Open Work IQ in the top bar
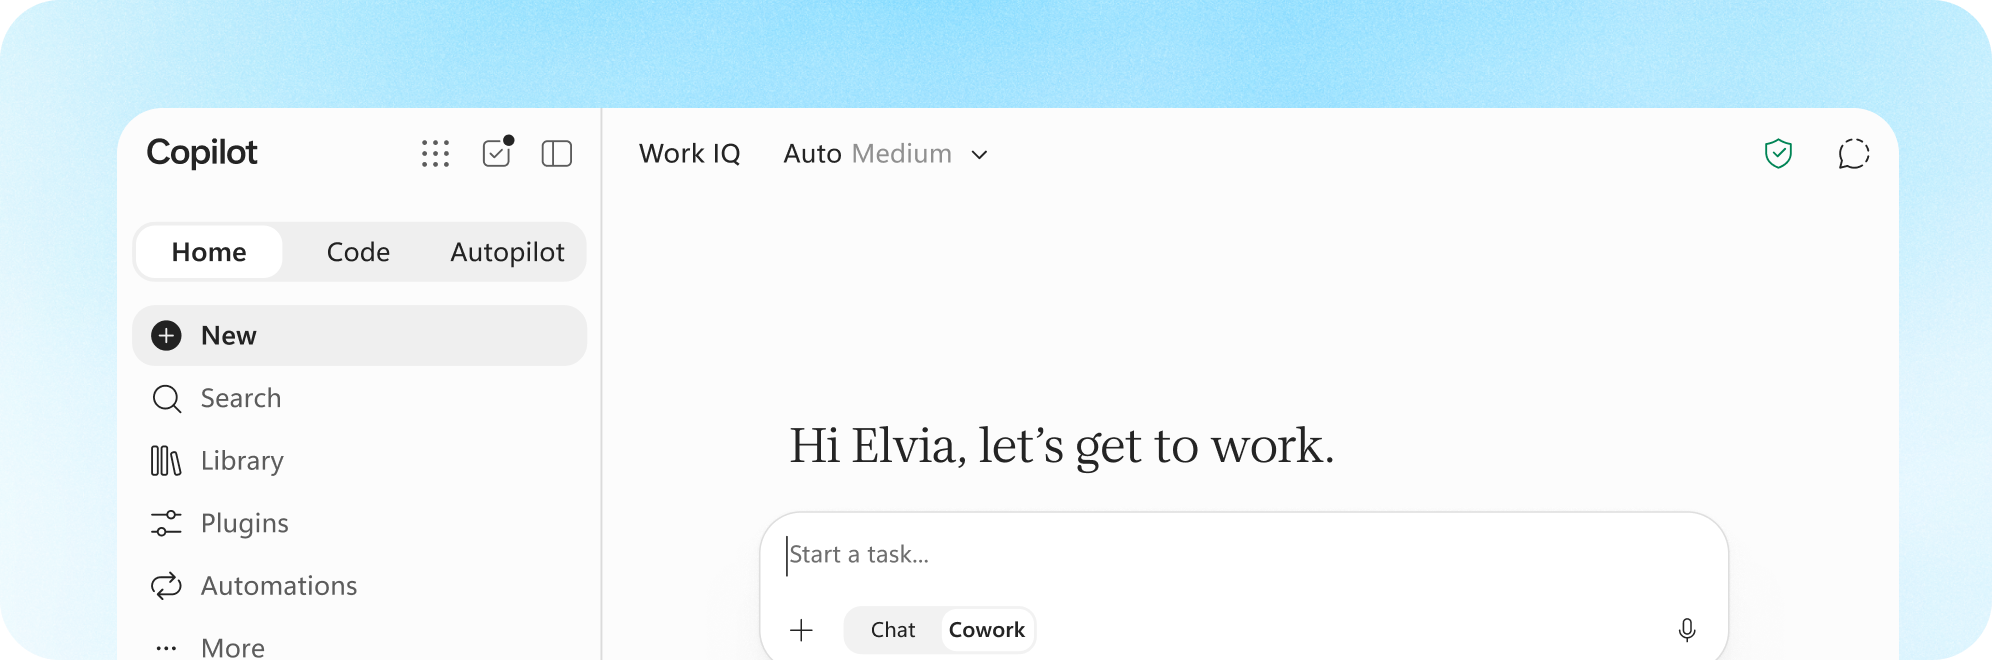 690,154
